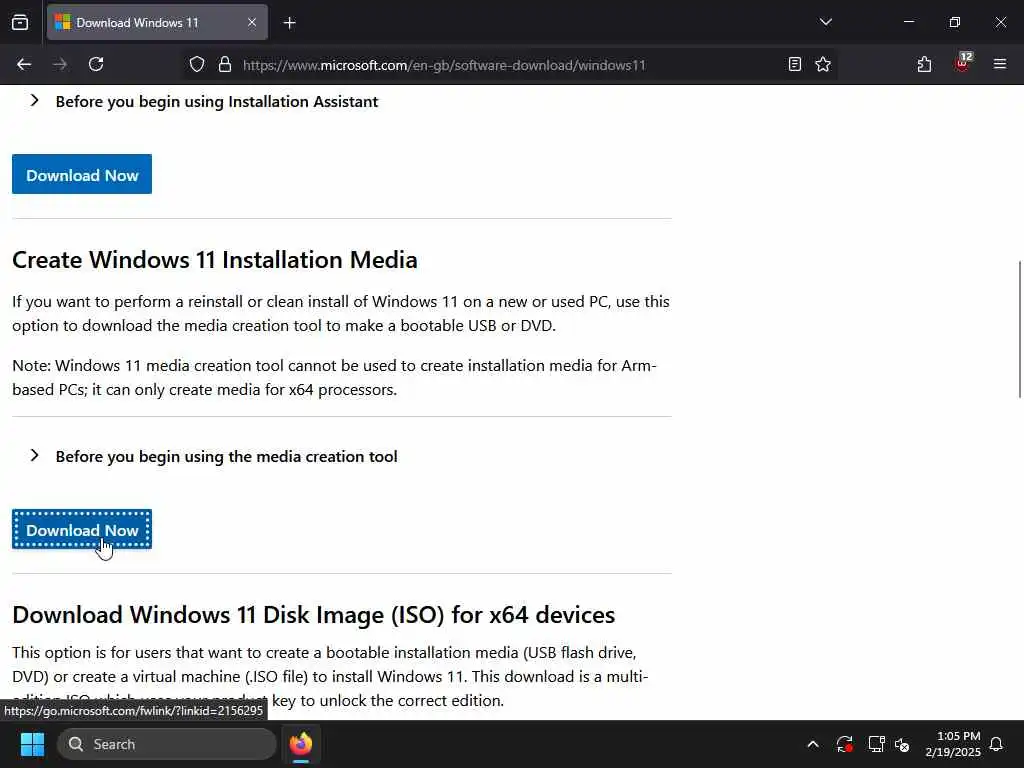Show hidden system tray icons

(813, 744)
